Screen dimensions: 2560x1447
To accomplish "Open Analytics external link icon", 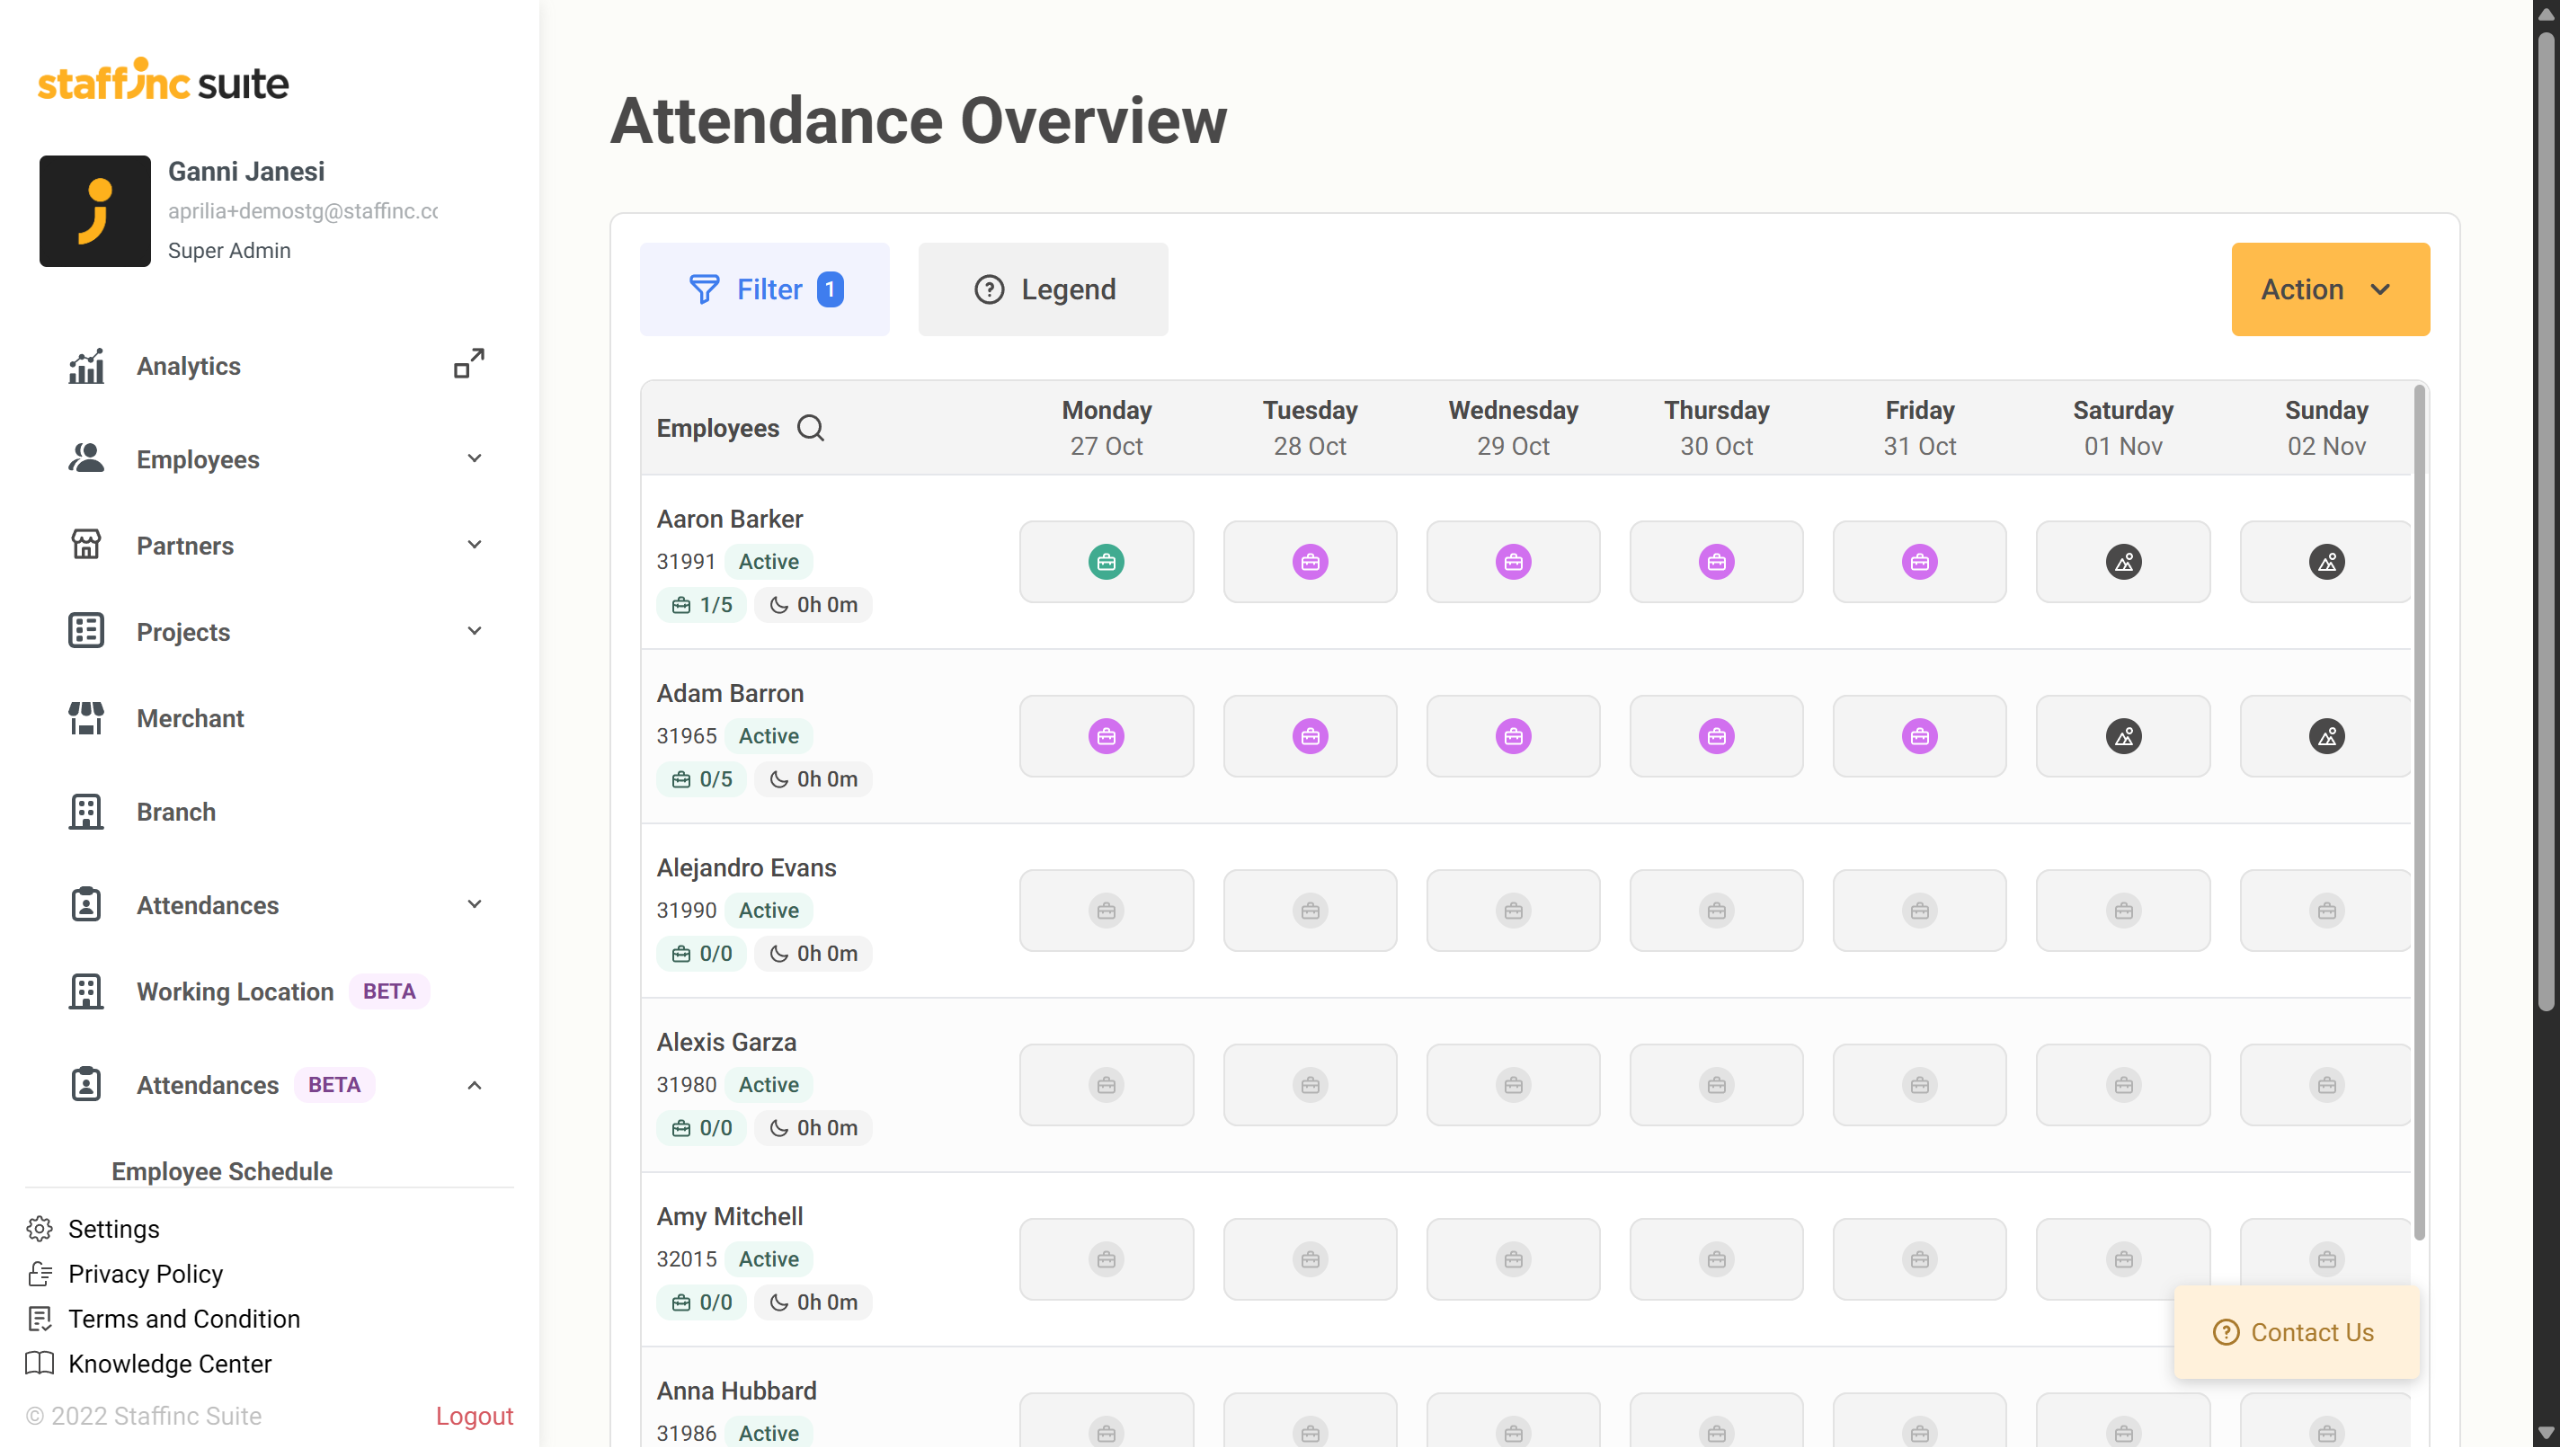I will click(x=469, y=365).
